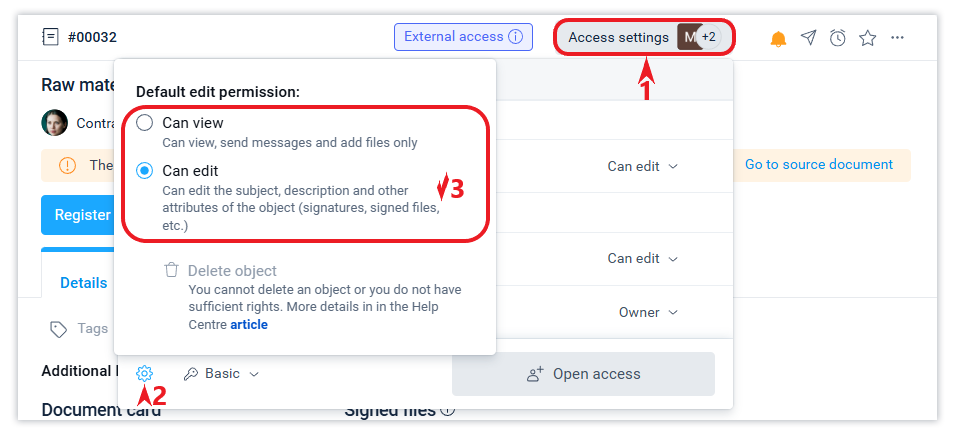Viewport: 955px width, 435px height.
Task: Select the Can view radio option
Action: (x=145, y=123)
